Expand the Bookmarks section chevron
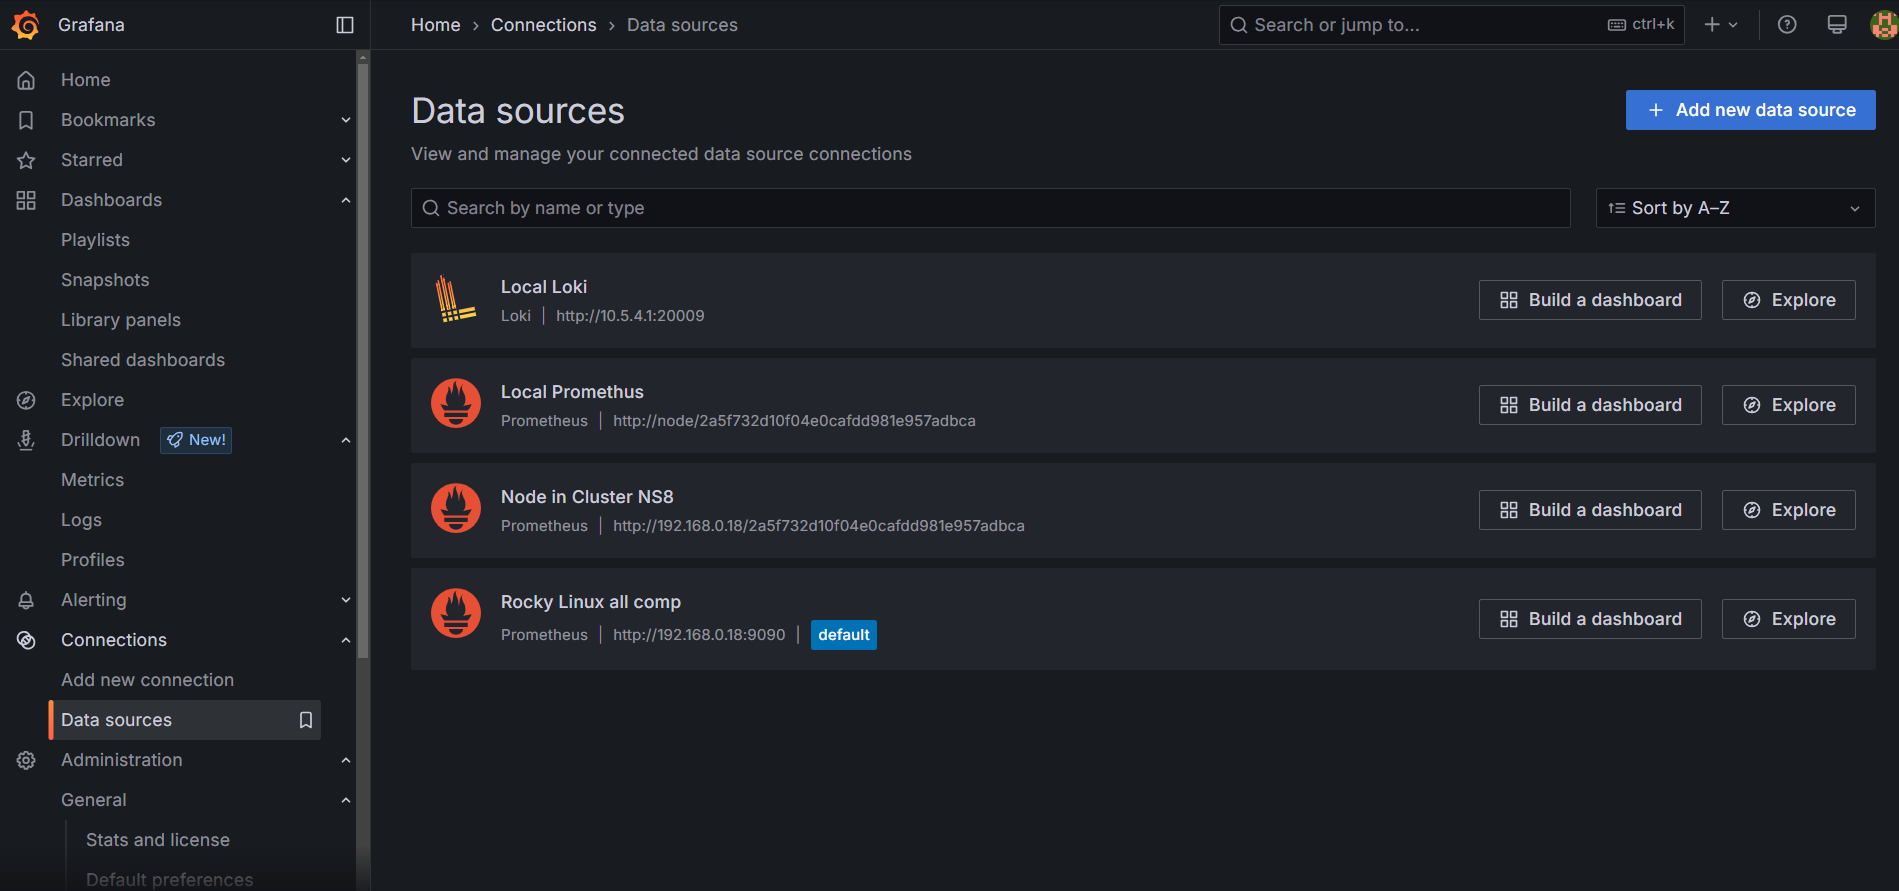The width and height of the screenshot is (1899, 891). coord(346,120)
